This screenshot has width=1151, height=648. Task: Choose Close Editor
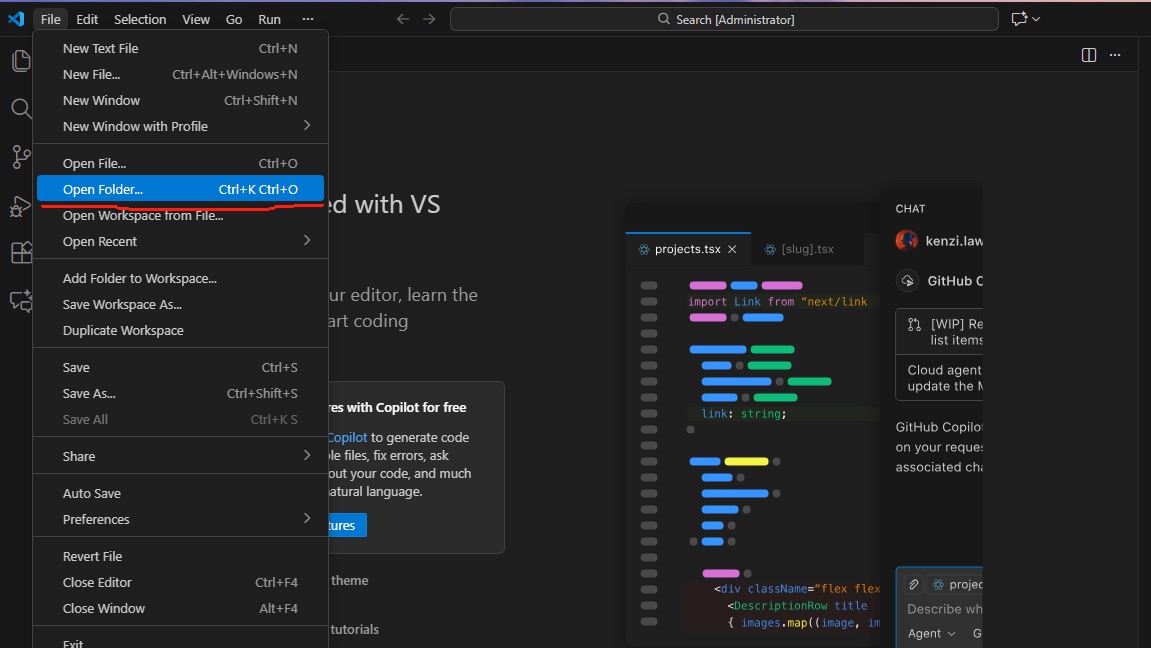point(181,582)
